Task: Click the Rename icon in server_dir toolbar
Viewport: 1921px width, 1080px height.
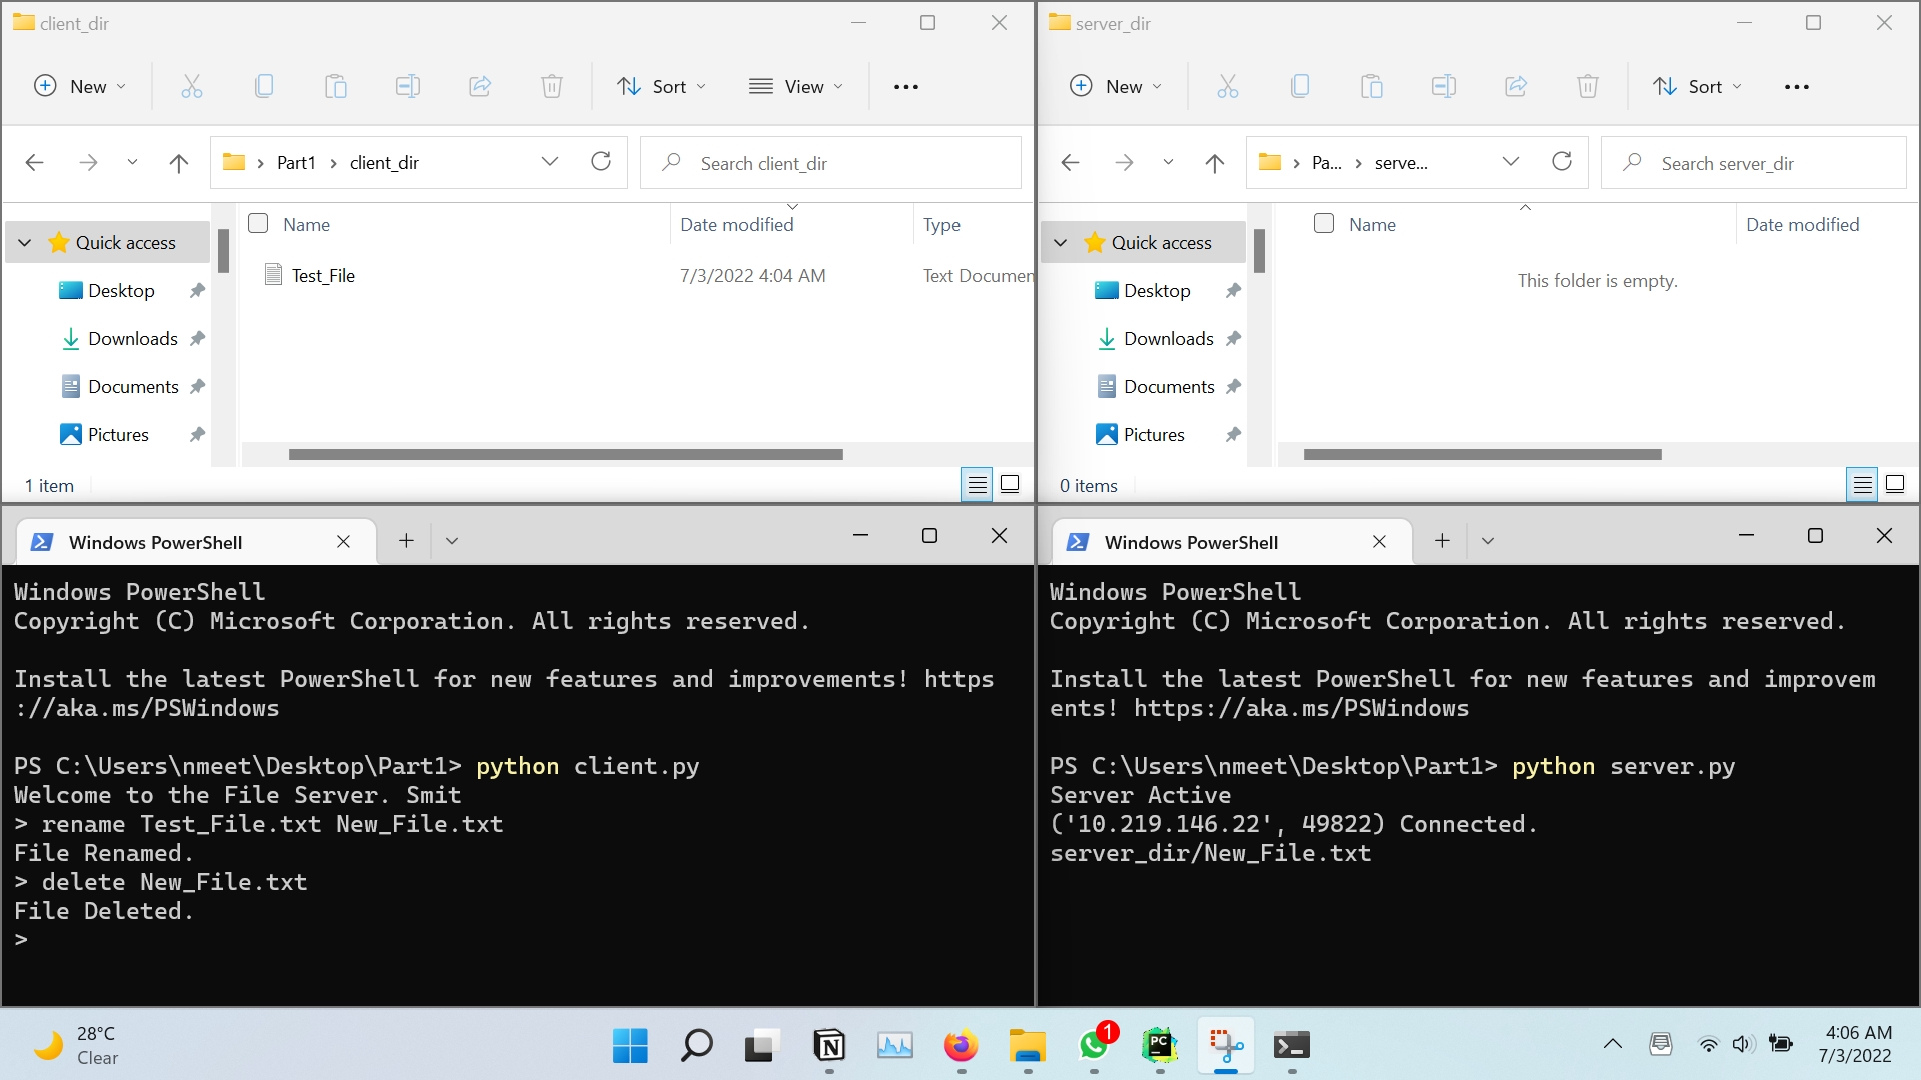Action: tap(1443, 87)
